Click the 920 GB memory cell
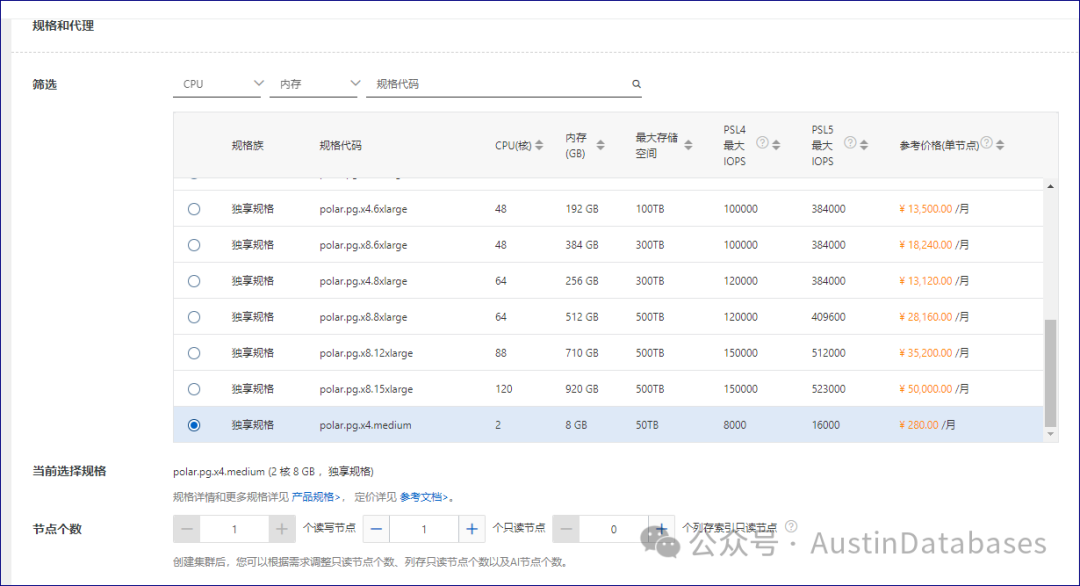 click(582, 389)
